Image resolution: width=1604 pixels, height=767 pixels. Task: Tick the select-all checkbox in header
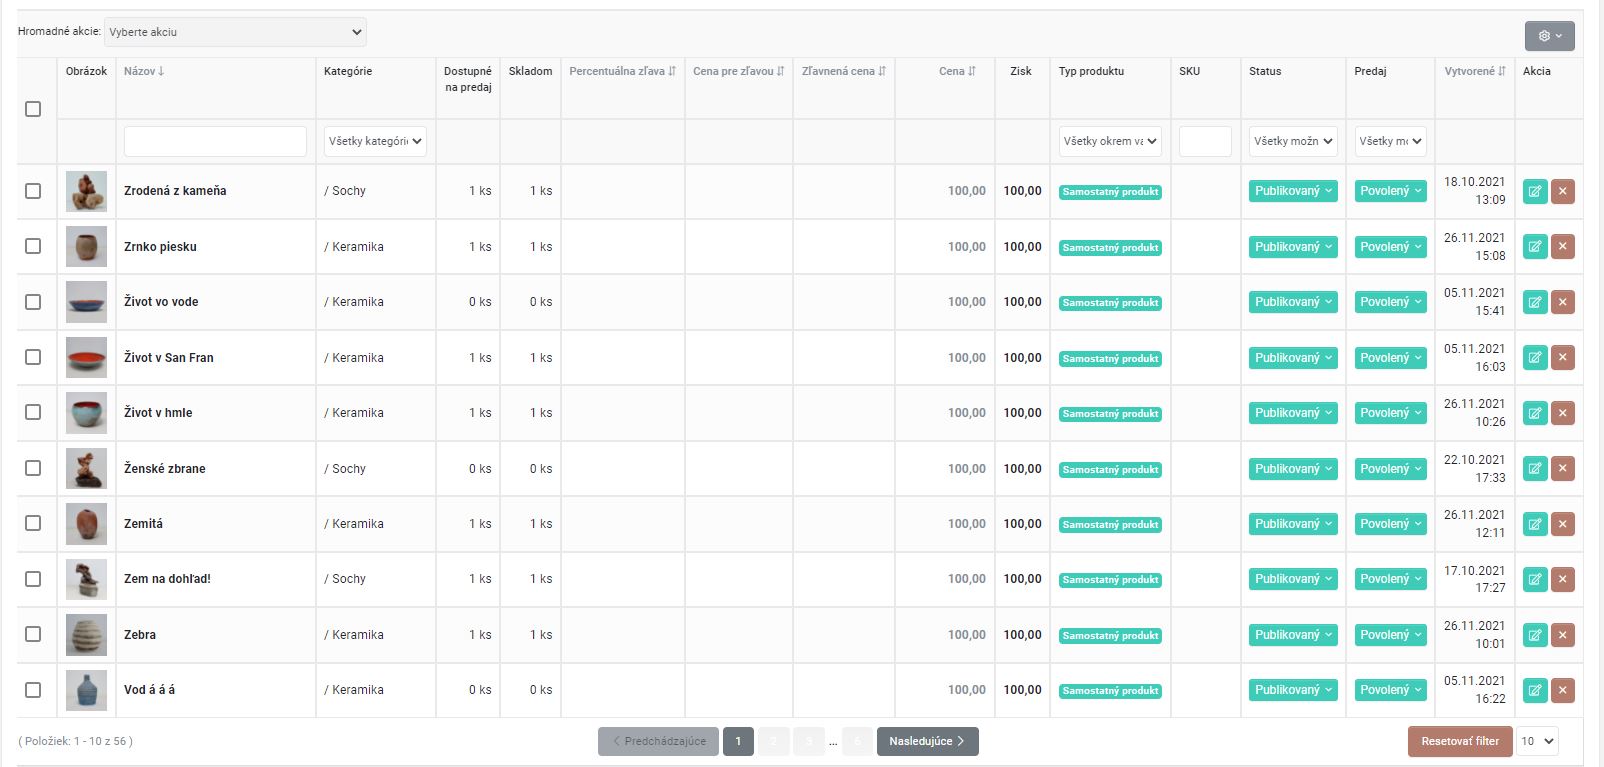tap(33, 109)
